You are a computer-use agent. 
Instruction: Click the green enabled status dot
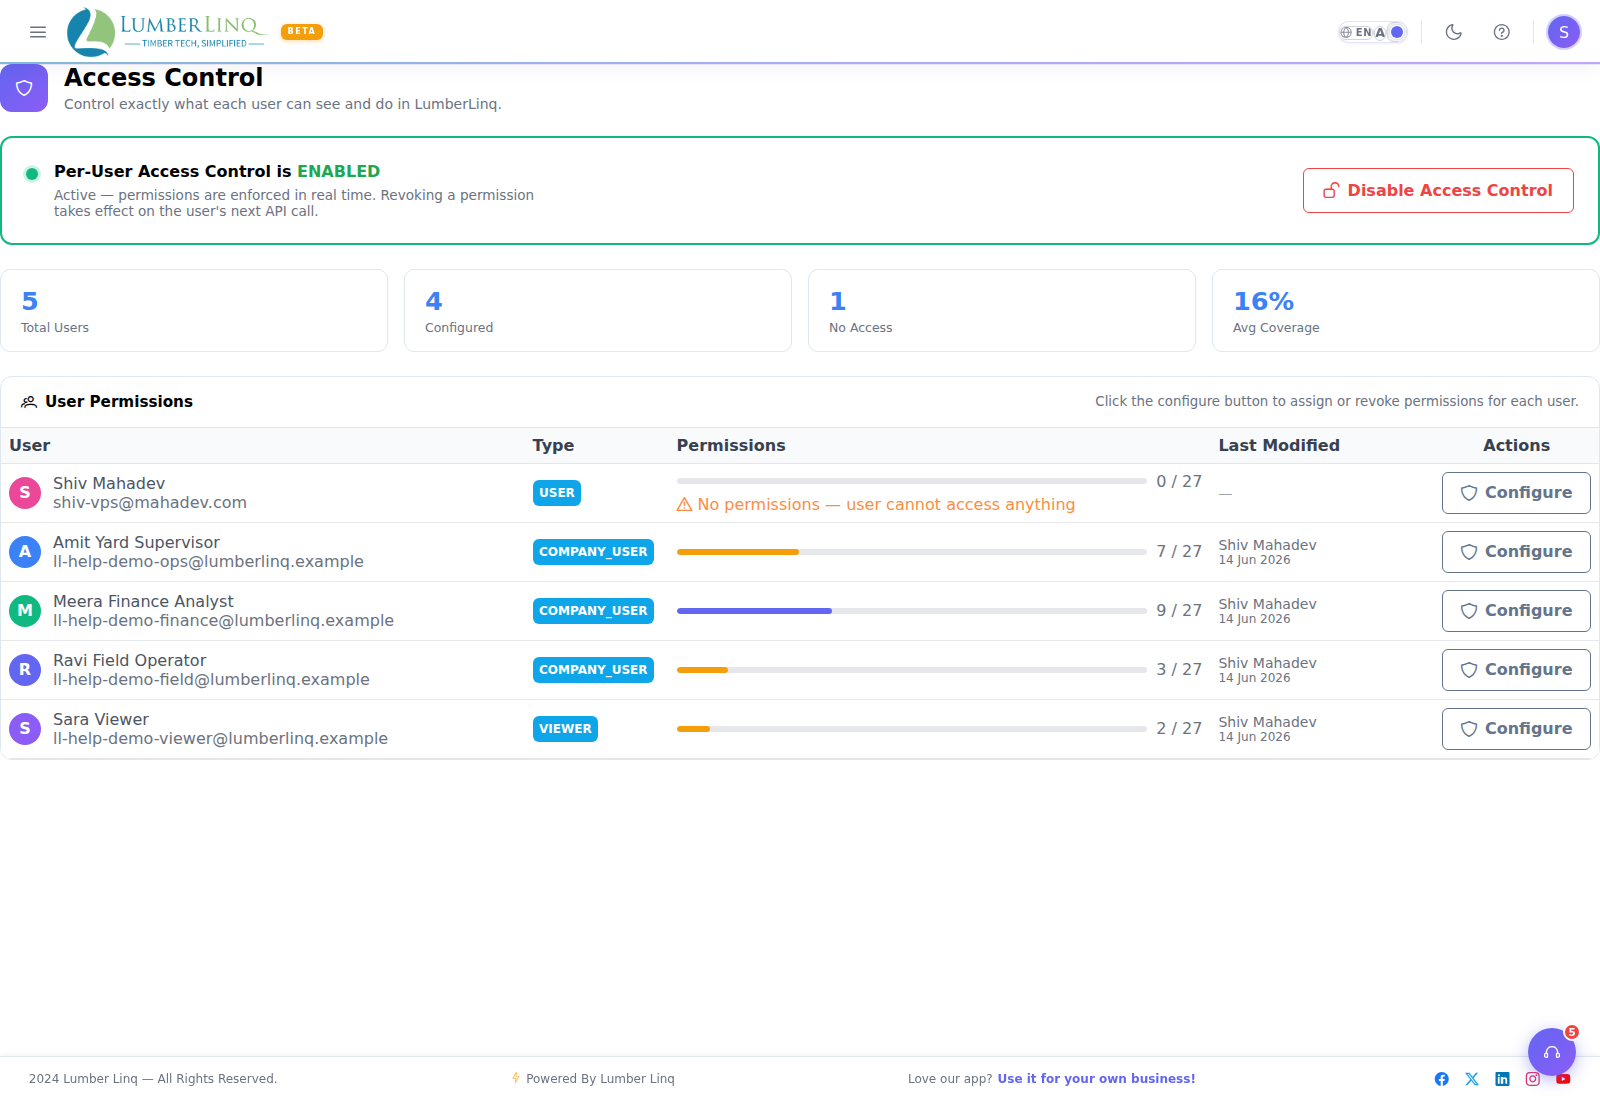(32, 174)
